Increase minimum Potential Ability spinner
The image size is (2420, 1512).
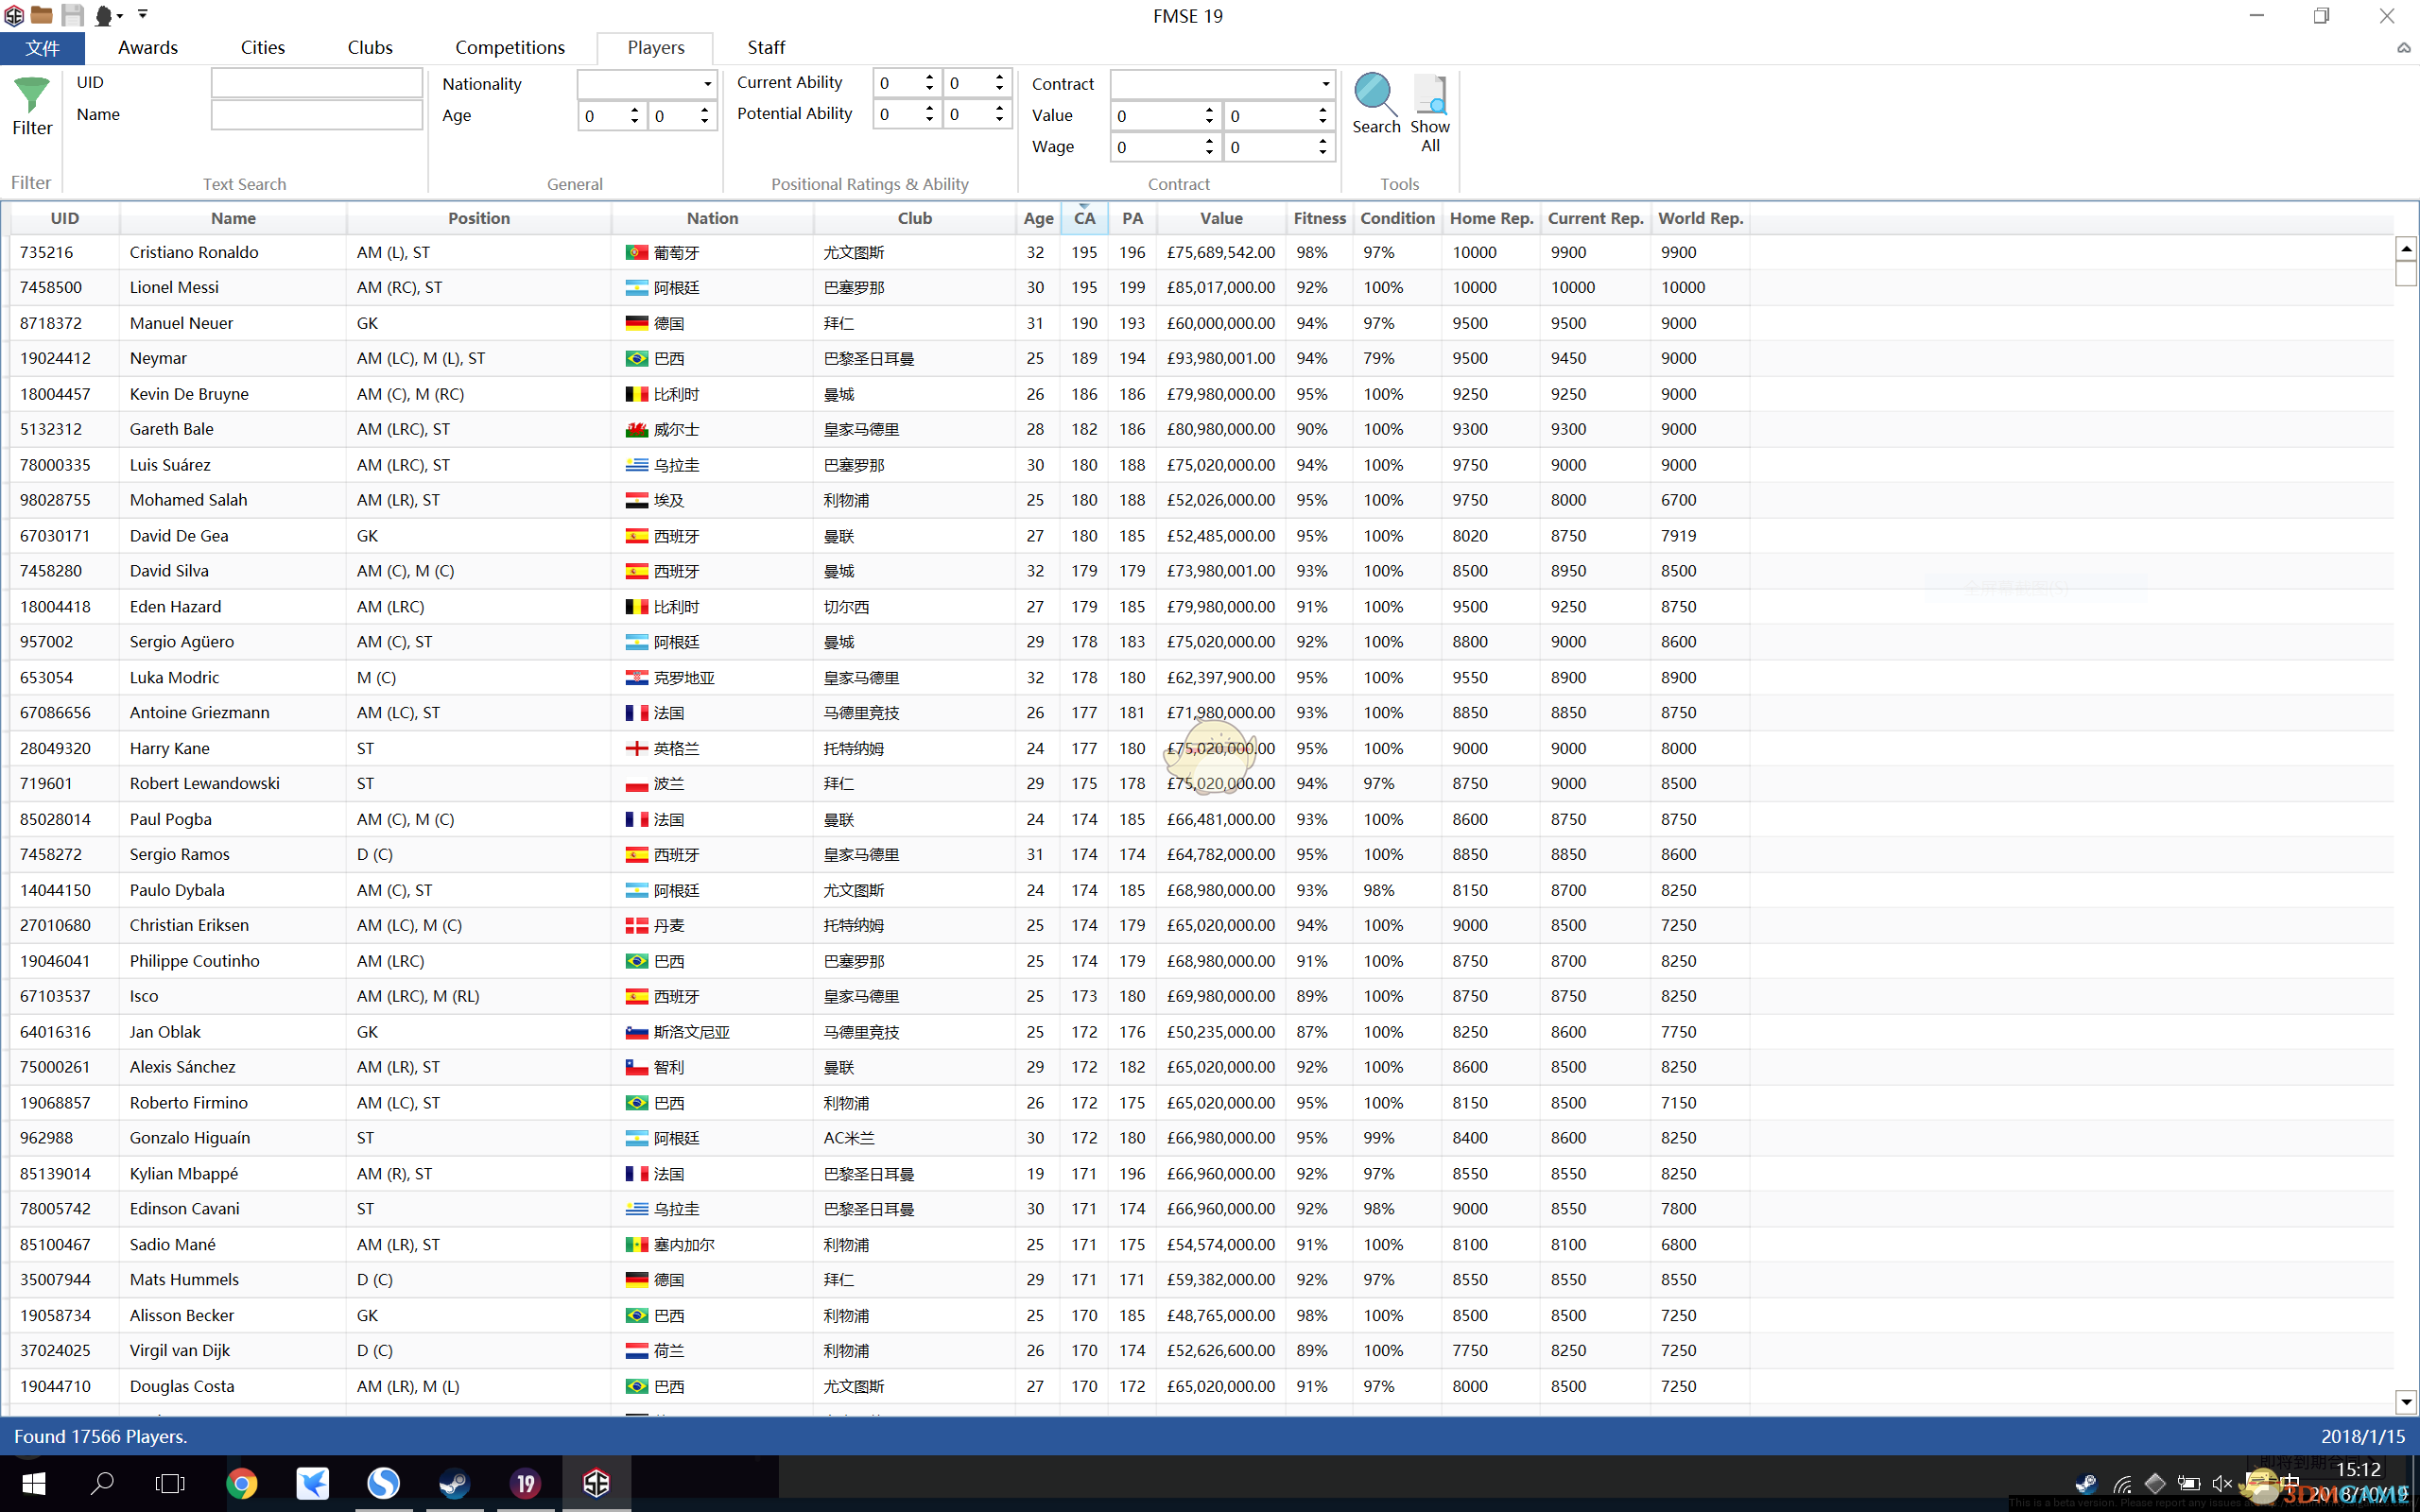coord(929,108)
